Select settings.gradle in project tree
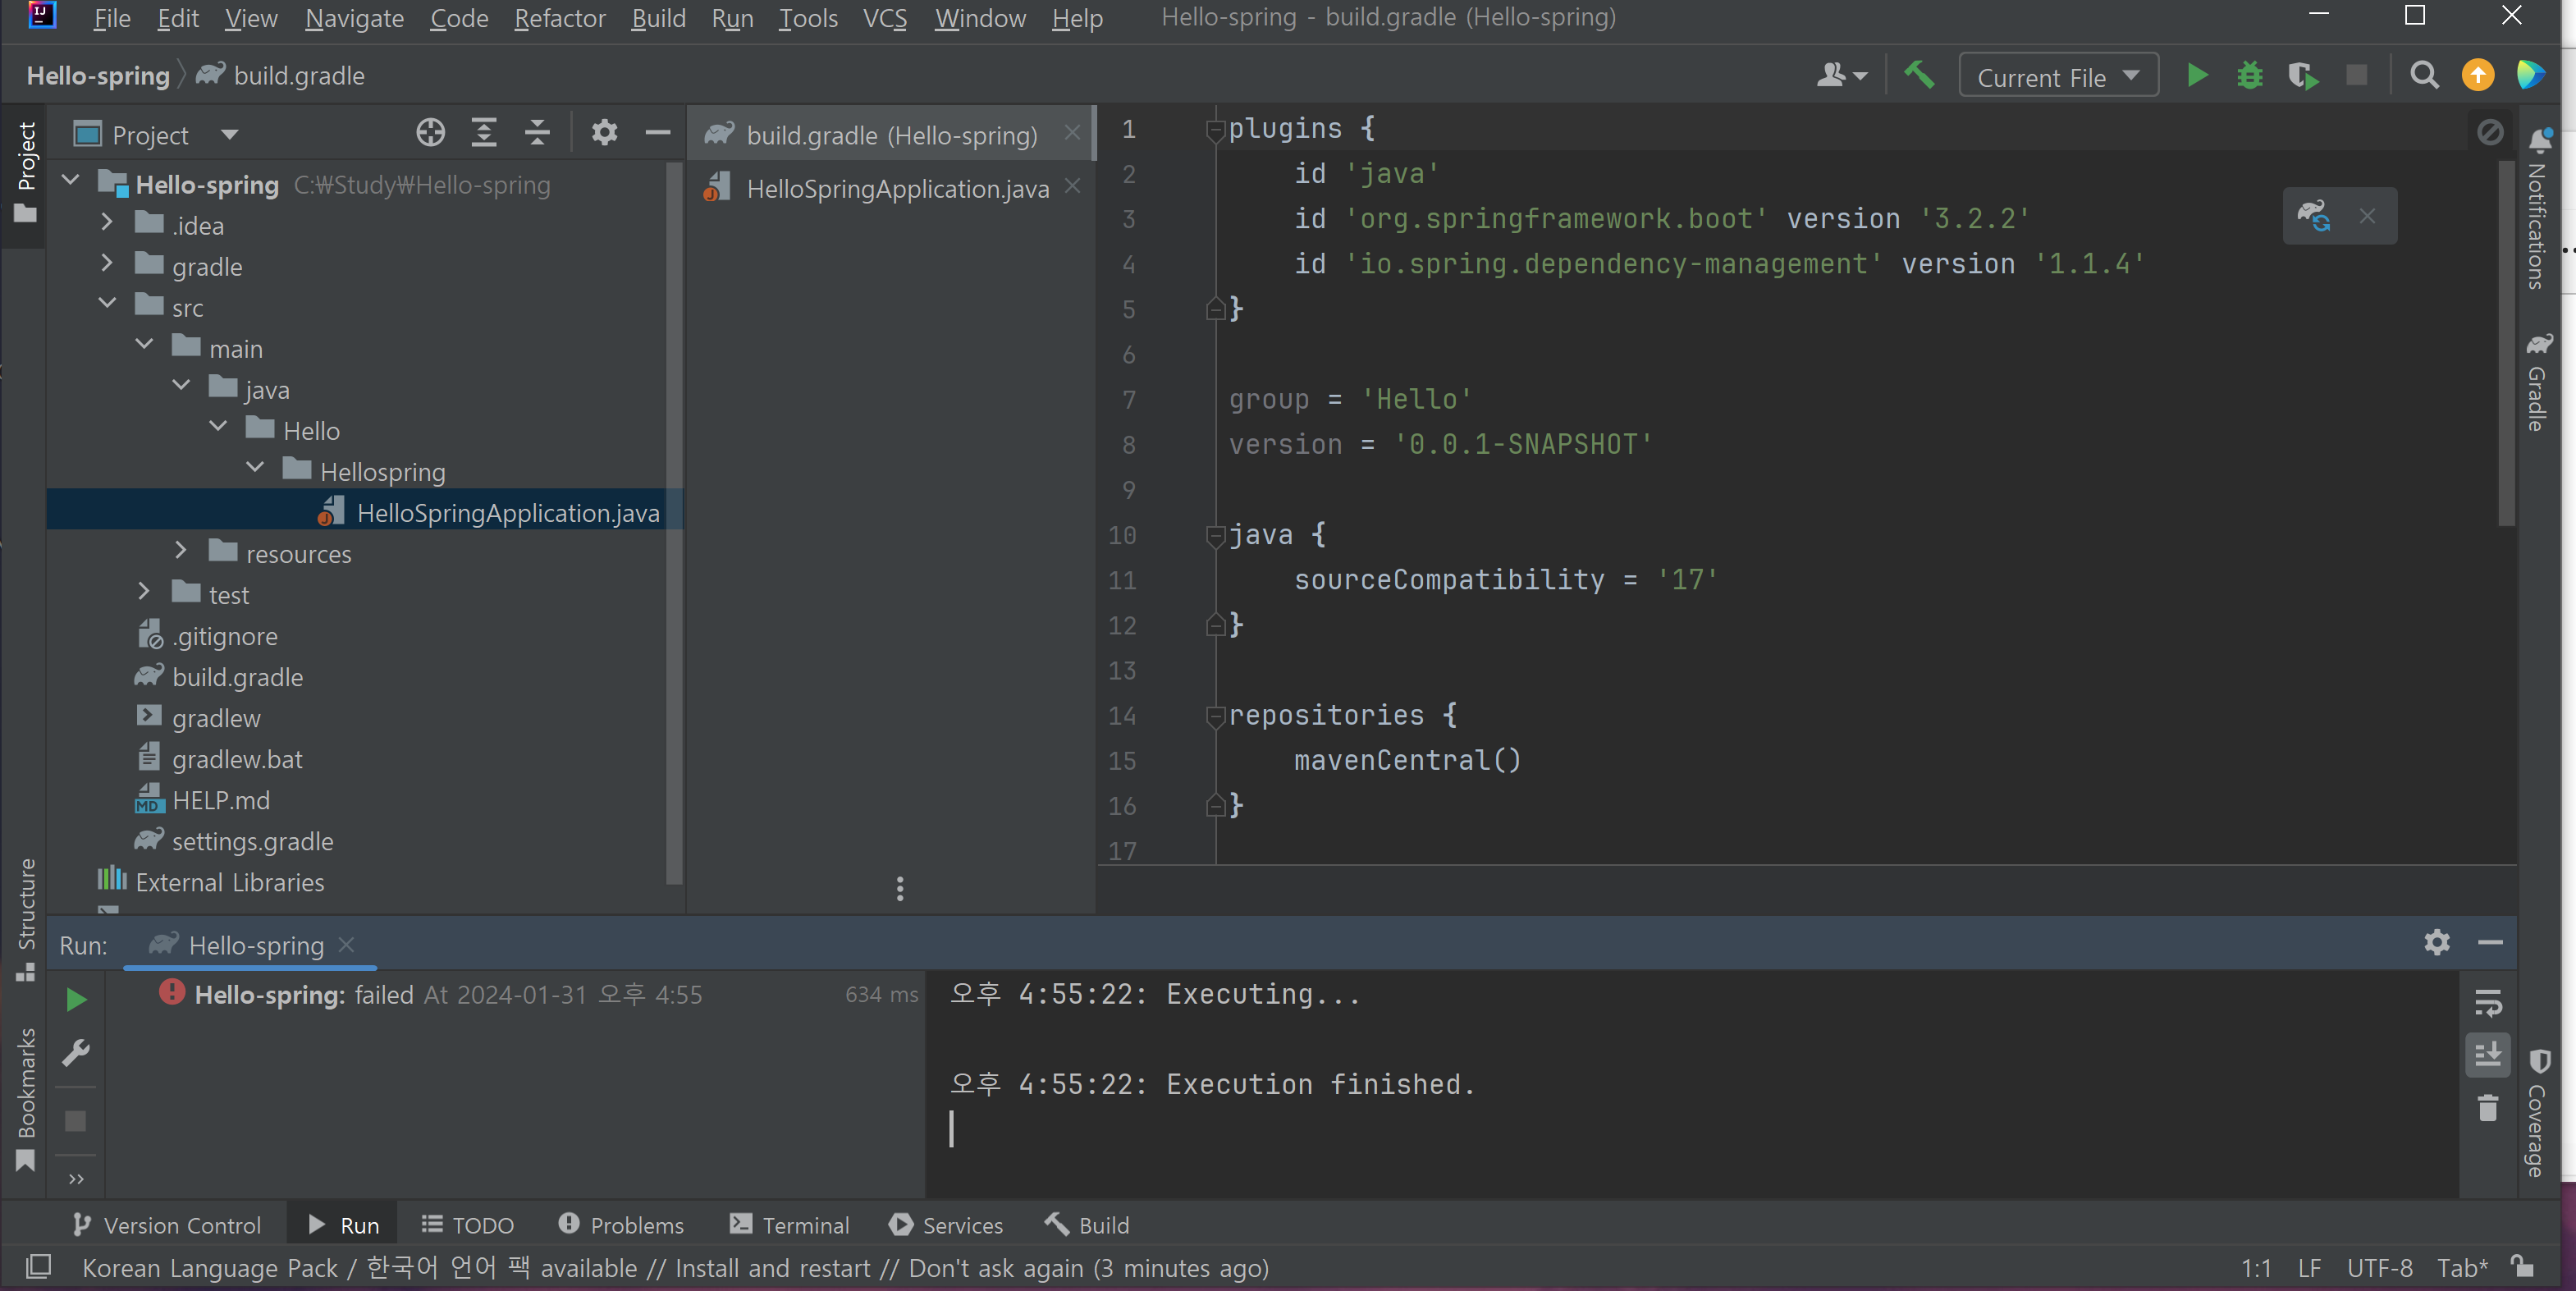2576x1291 pixels. (252, 841)
